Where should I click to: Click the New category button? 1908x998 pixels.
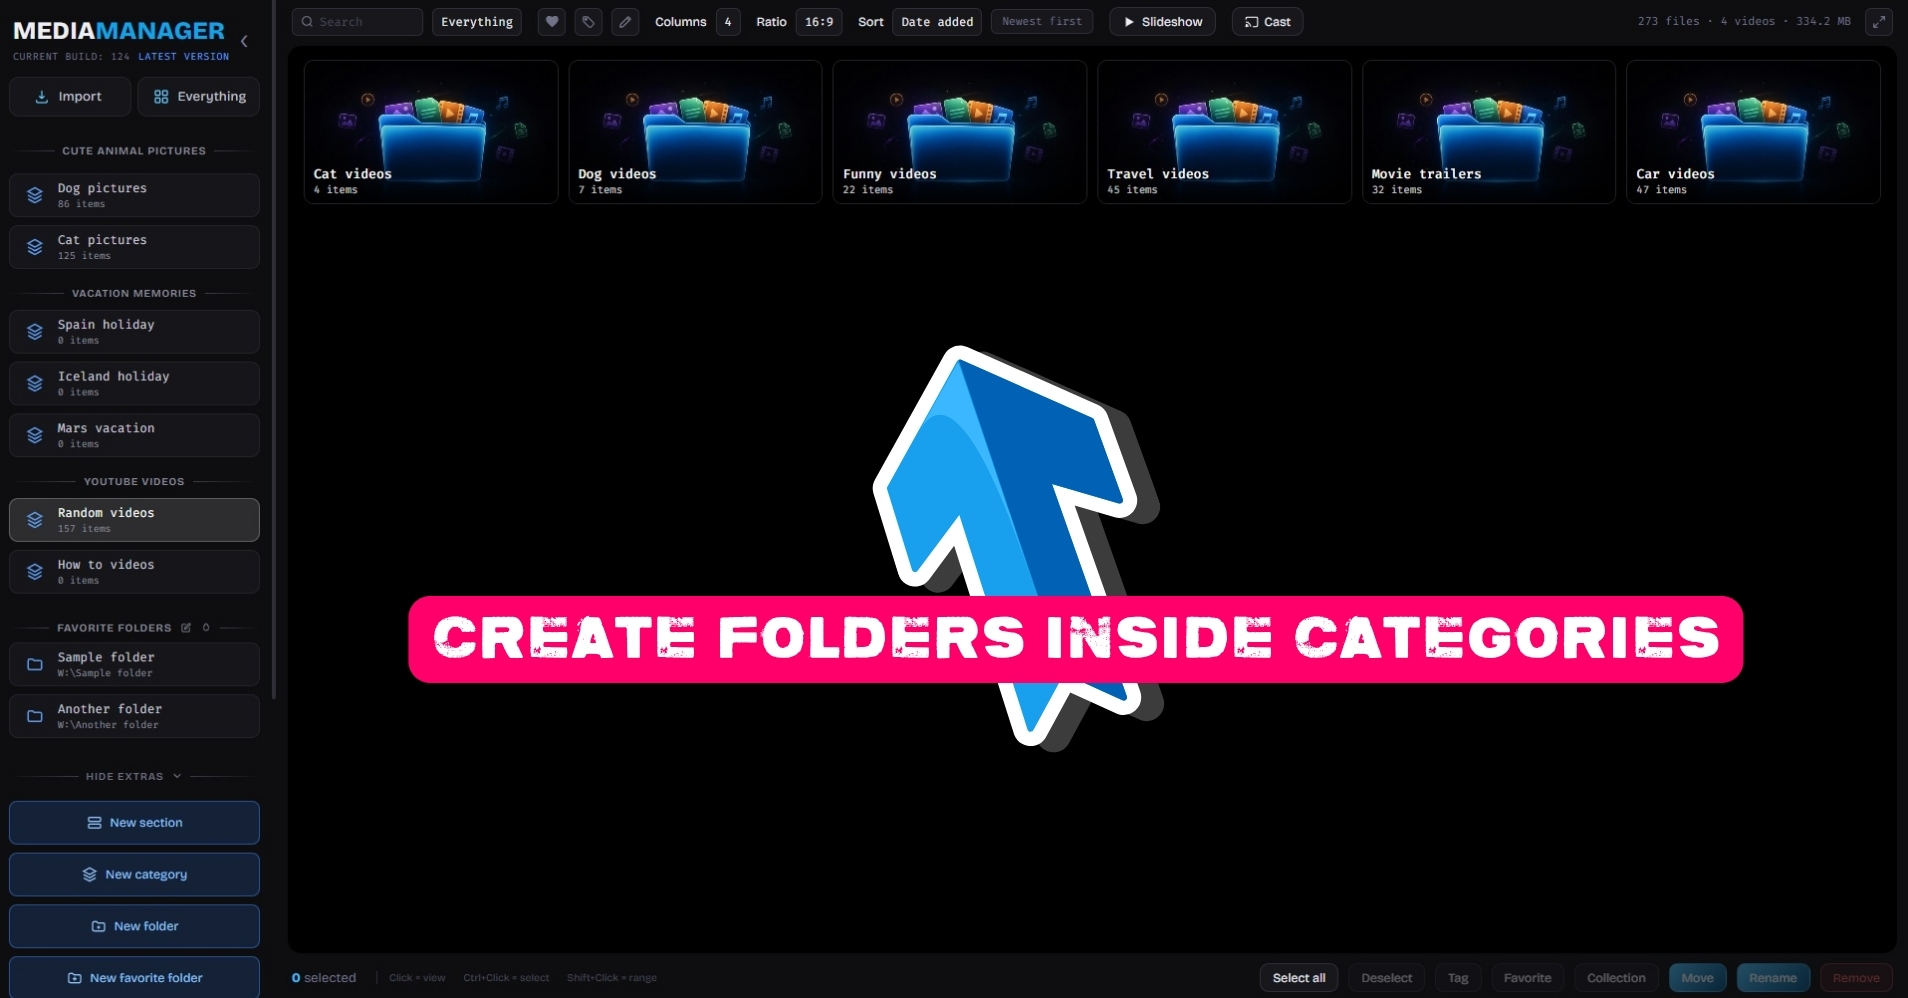(134, 874)
